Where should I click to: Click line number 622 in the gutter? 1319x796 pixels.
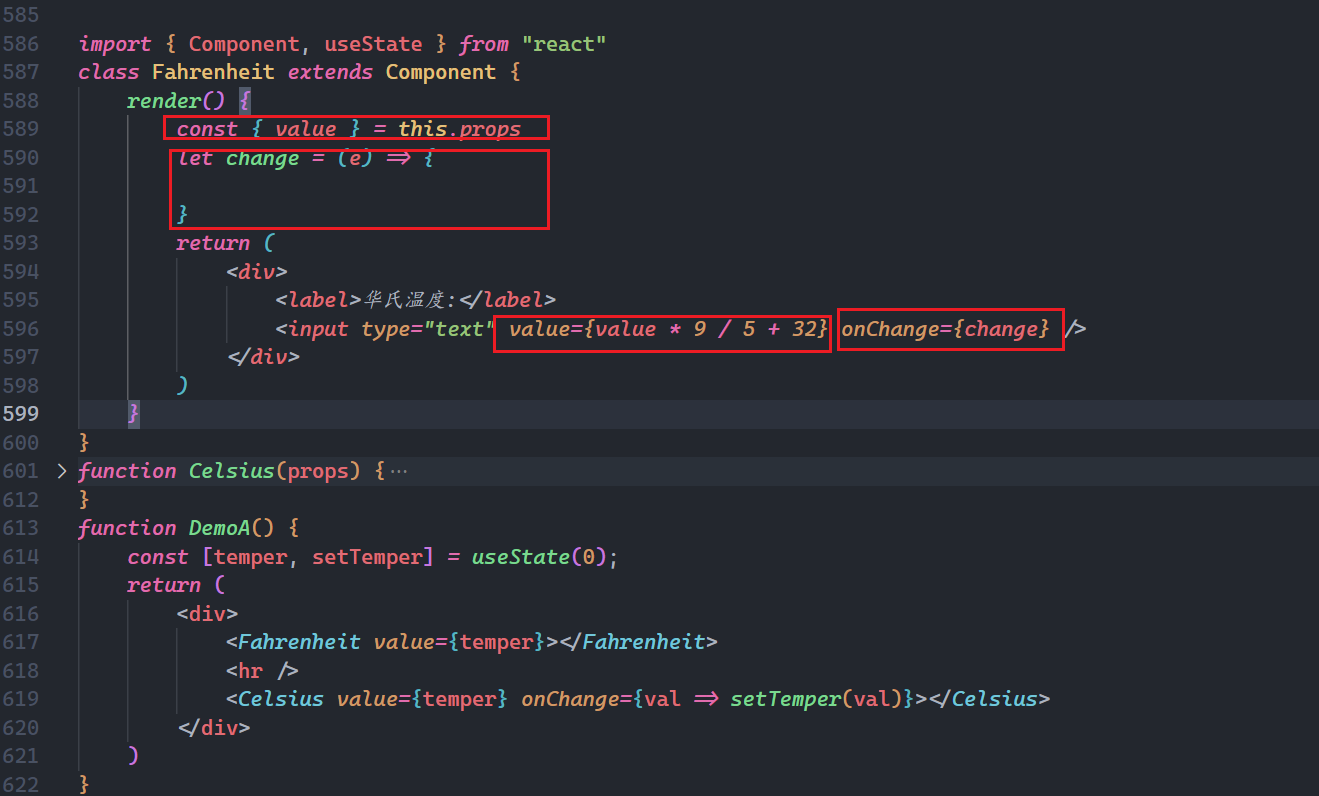pyautogui.click(x=22, y=784)
